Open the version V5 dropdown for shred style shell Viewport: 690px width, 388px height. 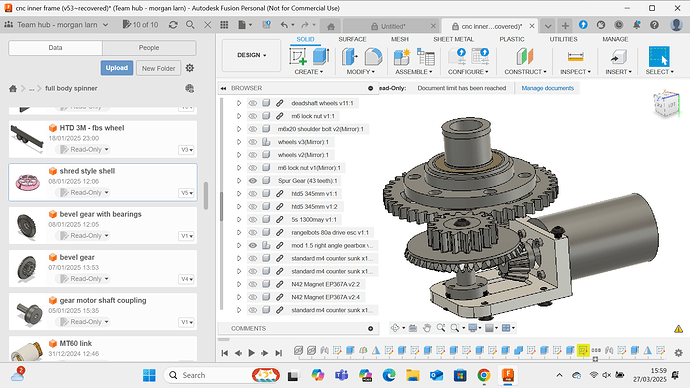tap(187, 193)
